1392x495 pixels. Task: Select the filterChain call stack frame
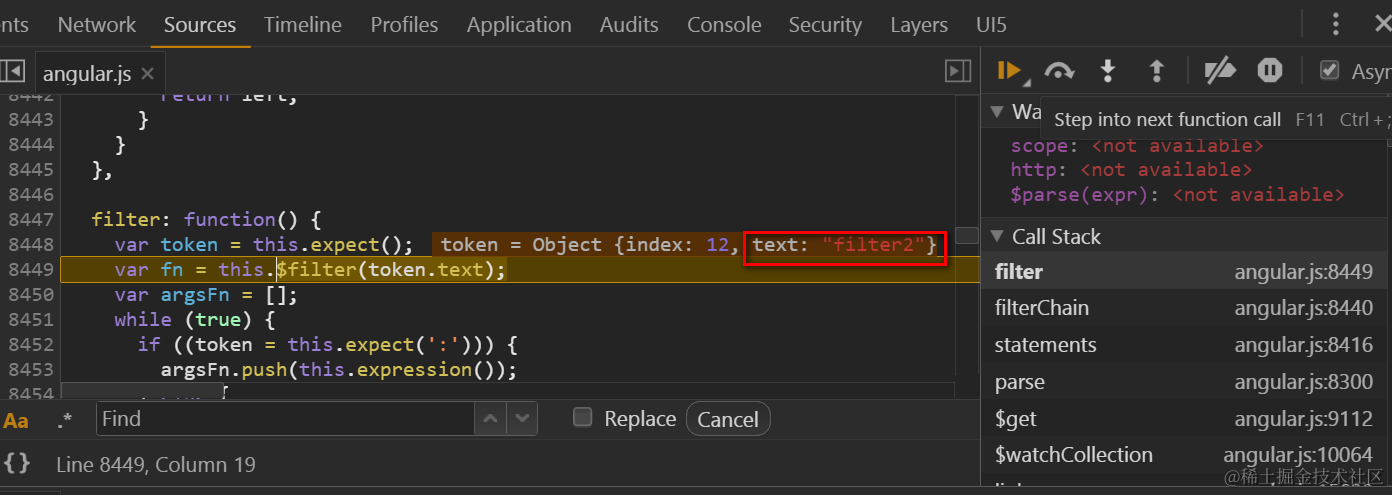tap(1186, 308)
